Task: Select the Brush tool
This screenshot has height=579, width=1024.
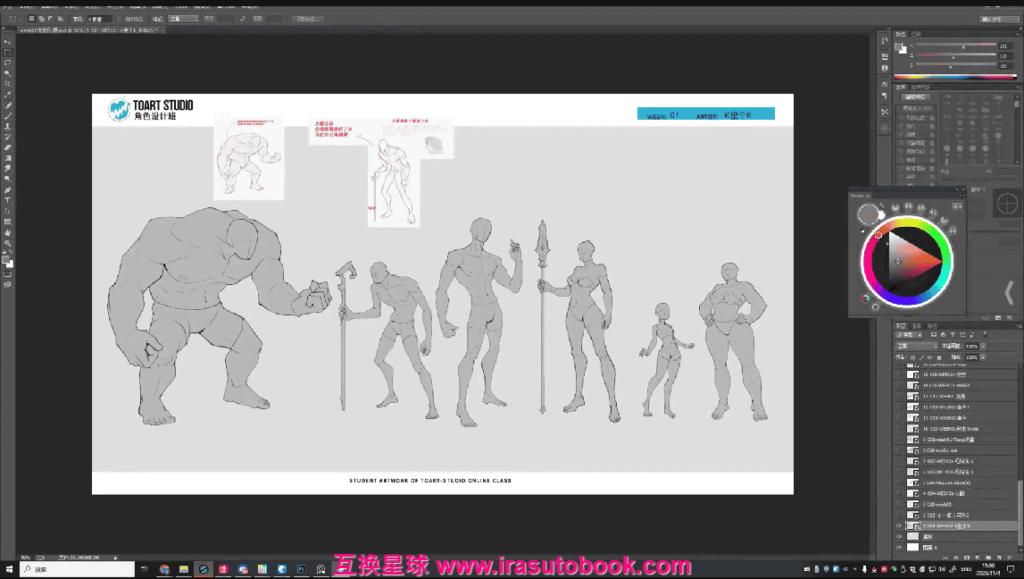Action: [8, 116]
